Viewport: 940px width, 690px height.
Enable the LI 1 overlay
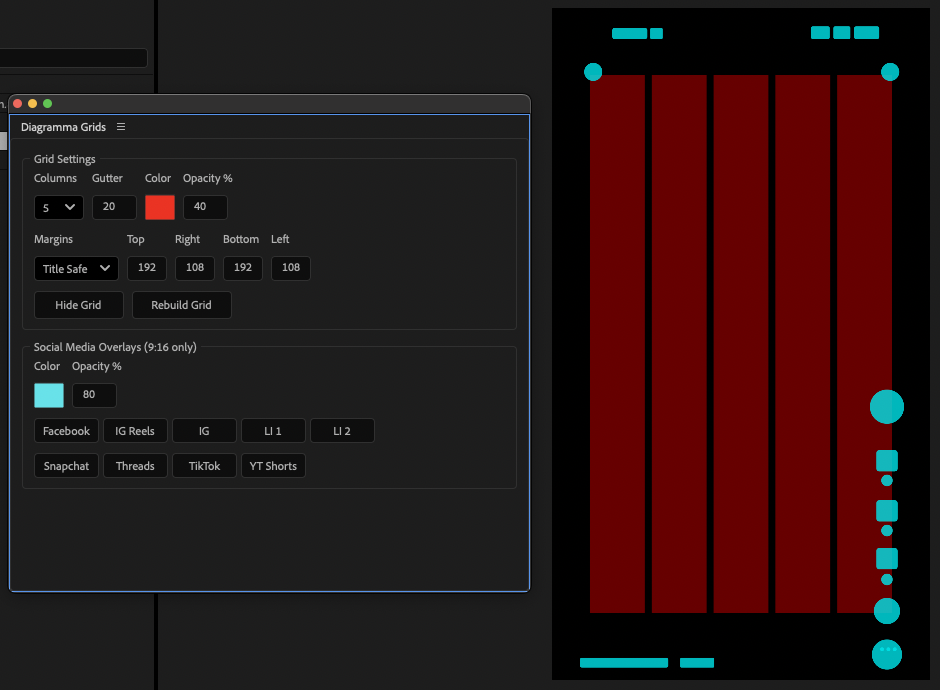coord(273,430)
